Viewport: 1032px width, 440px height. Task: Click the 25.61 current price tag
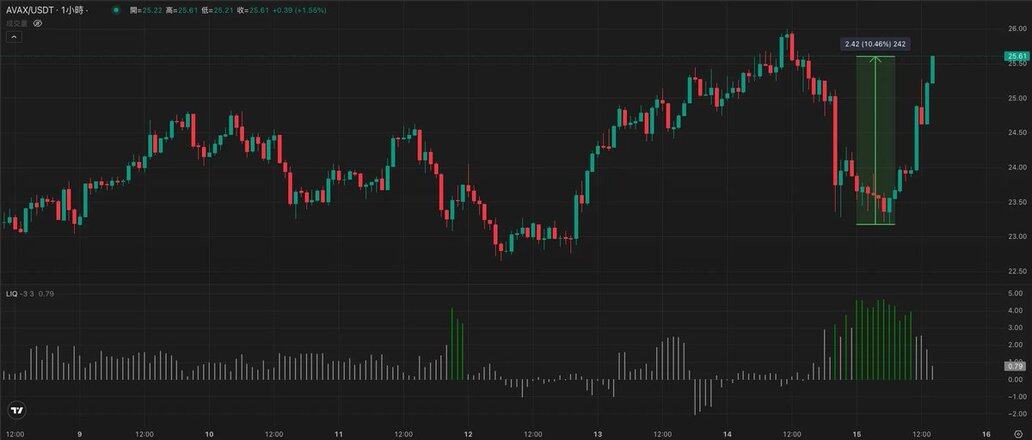[x=1015, y=57]
